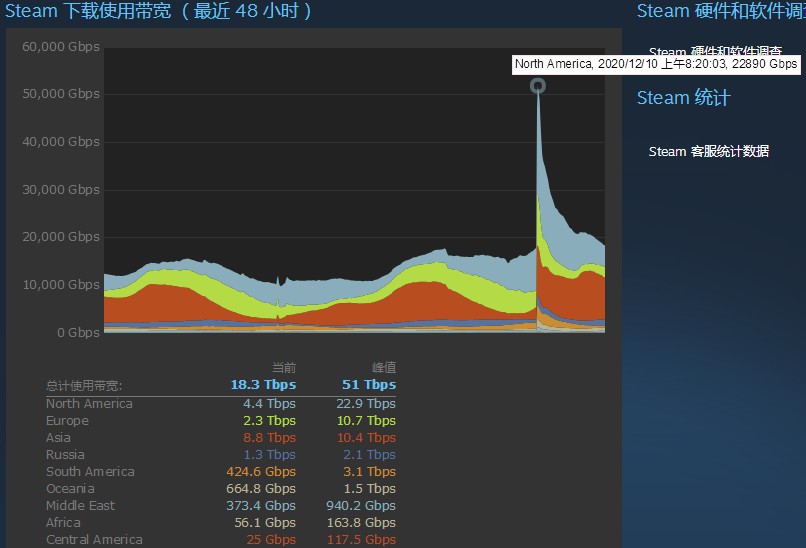Click the 30,000 Gbps axis label
This screenshot has width=806, height=548.
click(61, 189)
